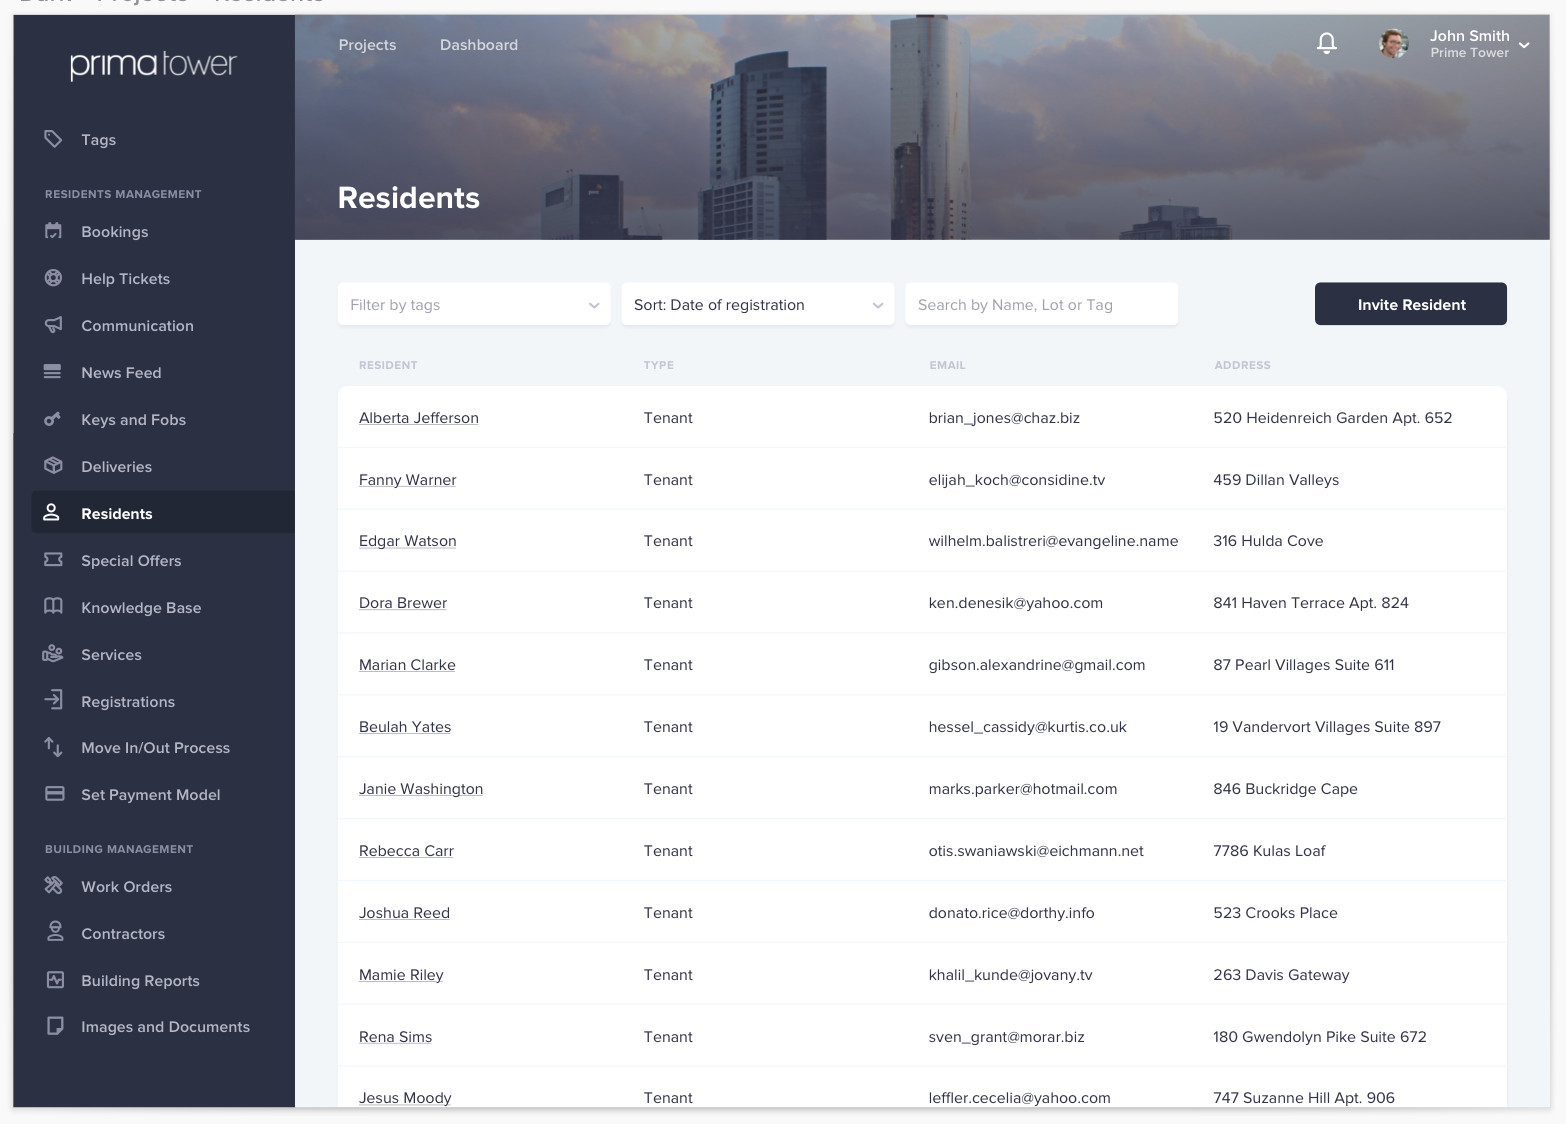Click email gibson.alexandrine@gmail.com

[x=1037, y=665]
